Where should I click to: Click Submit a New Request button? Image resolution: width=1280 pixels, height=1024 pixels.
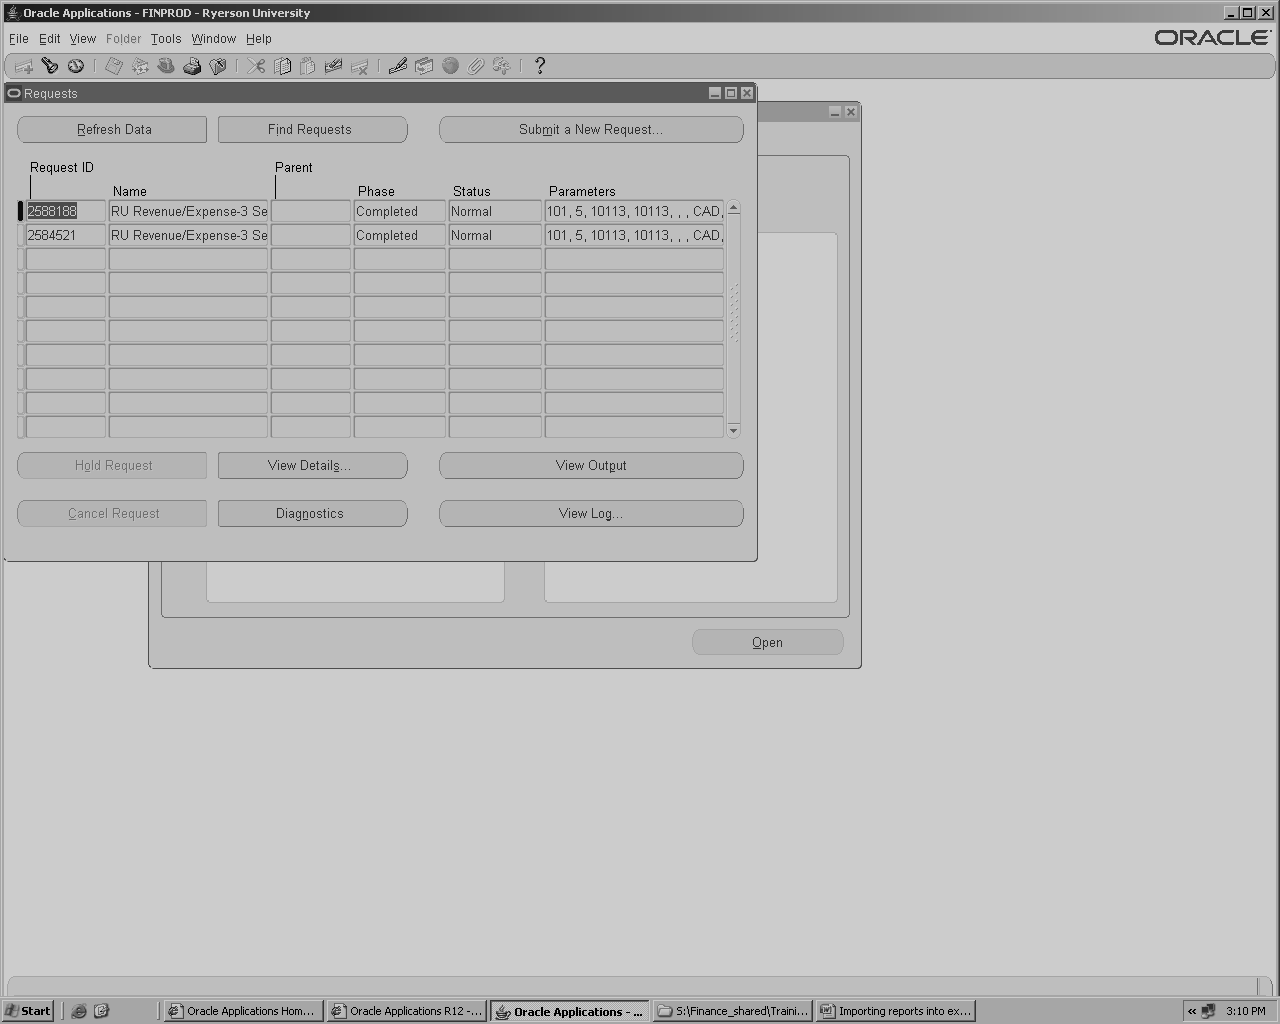590,130
